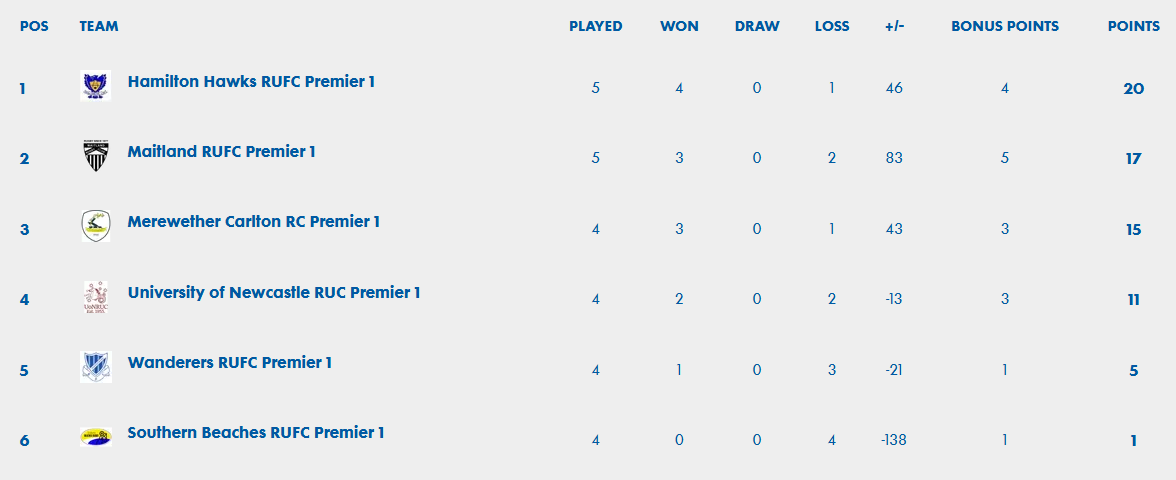Click the TEAM column header
Image resolution: width=1176 pixels, height=480 pixels.
pos(99,26)
